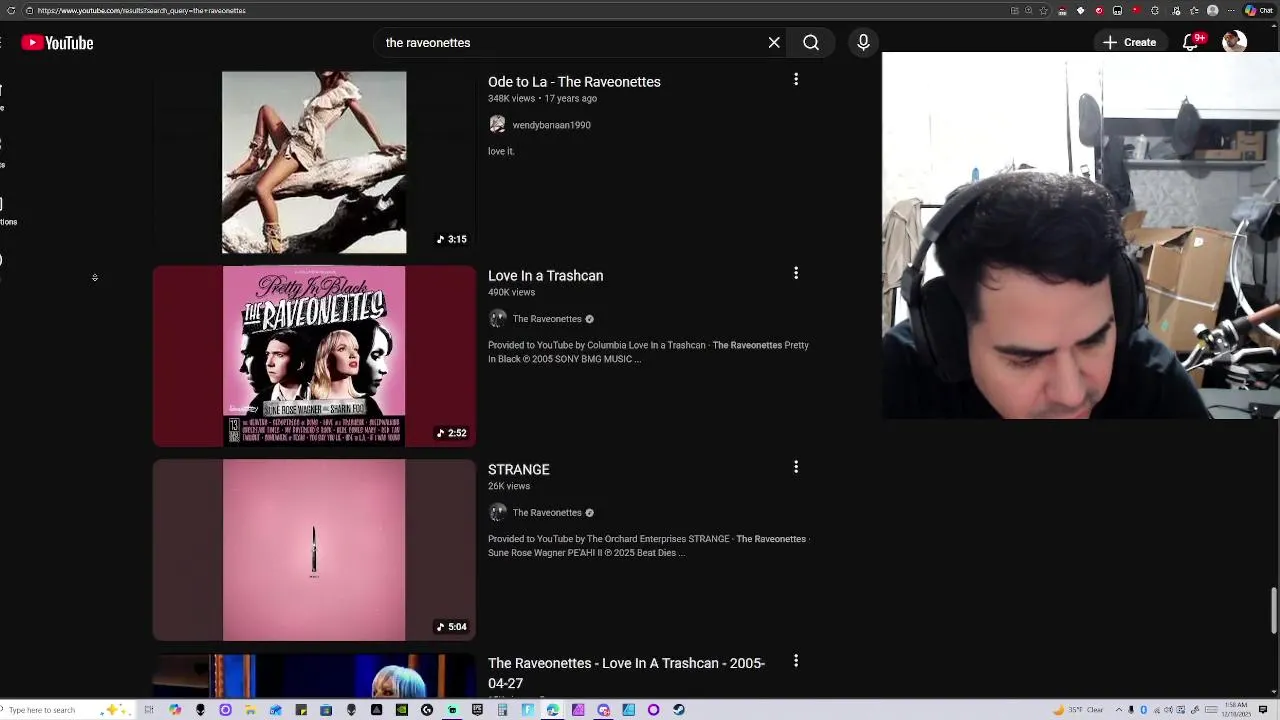The height and width of the screenshot is (720, 1280).
Task: Play the pink STRANGE thumbnail
Action: click(x=314, y=550)
